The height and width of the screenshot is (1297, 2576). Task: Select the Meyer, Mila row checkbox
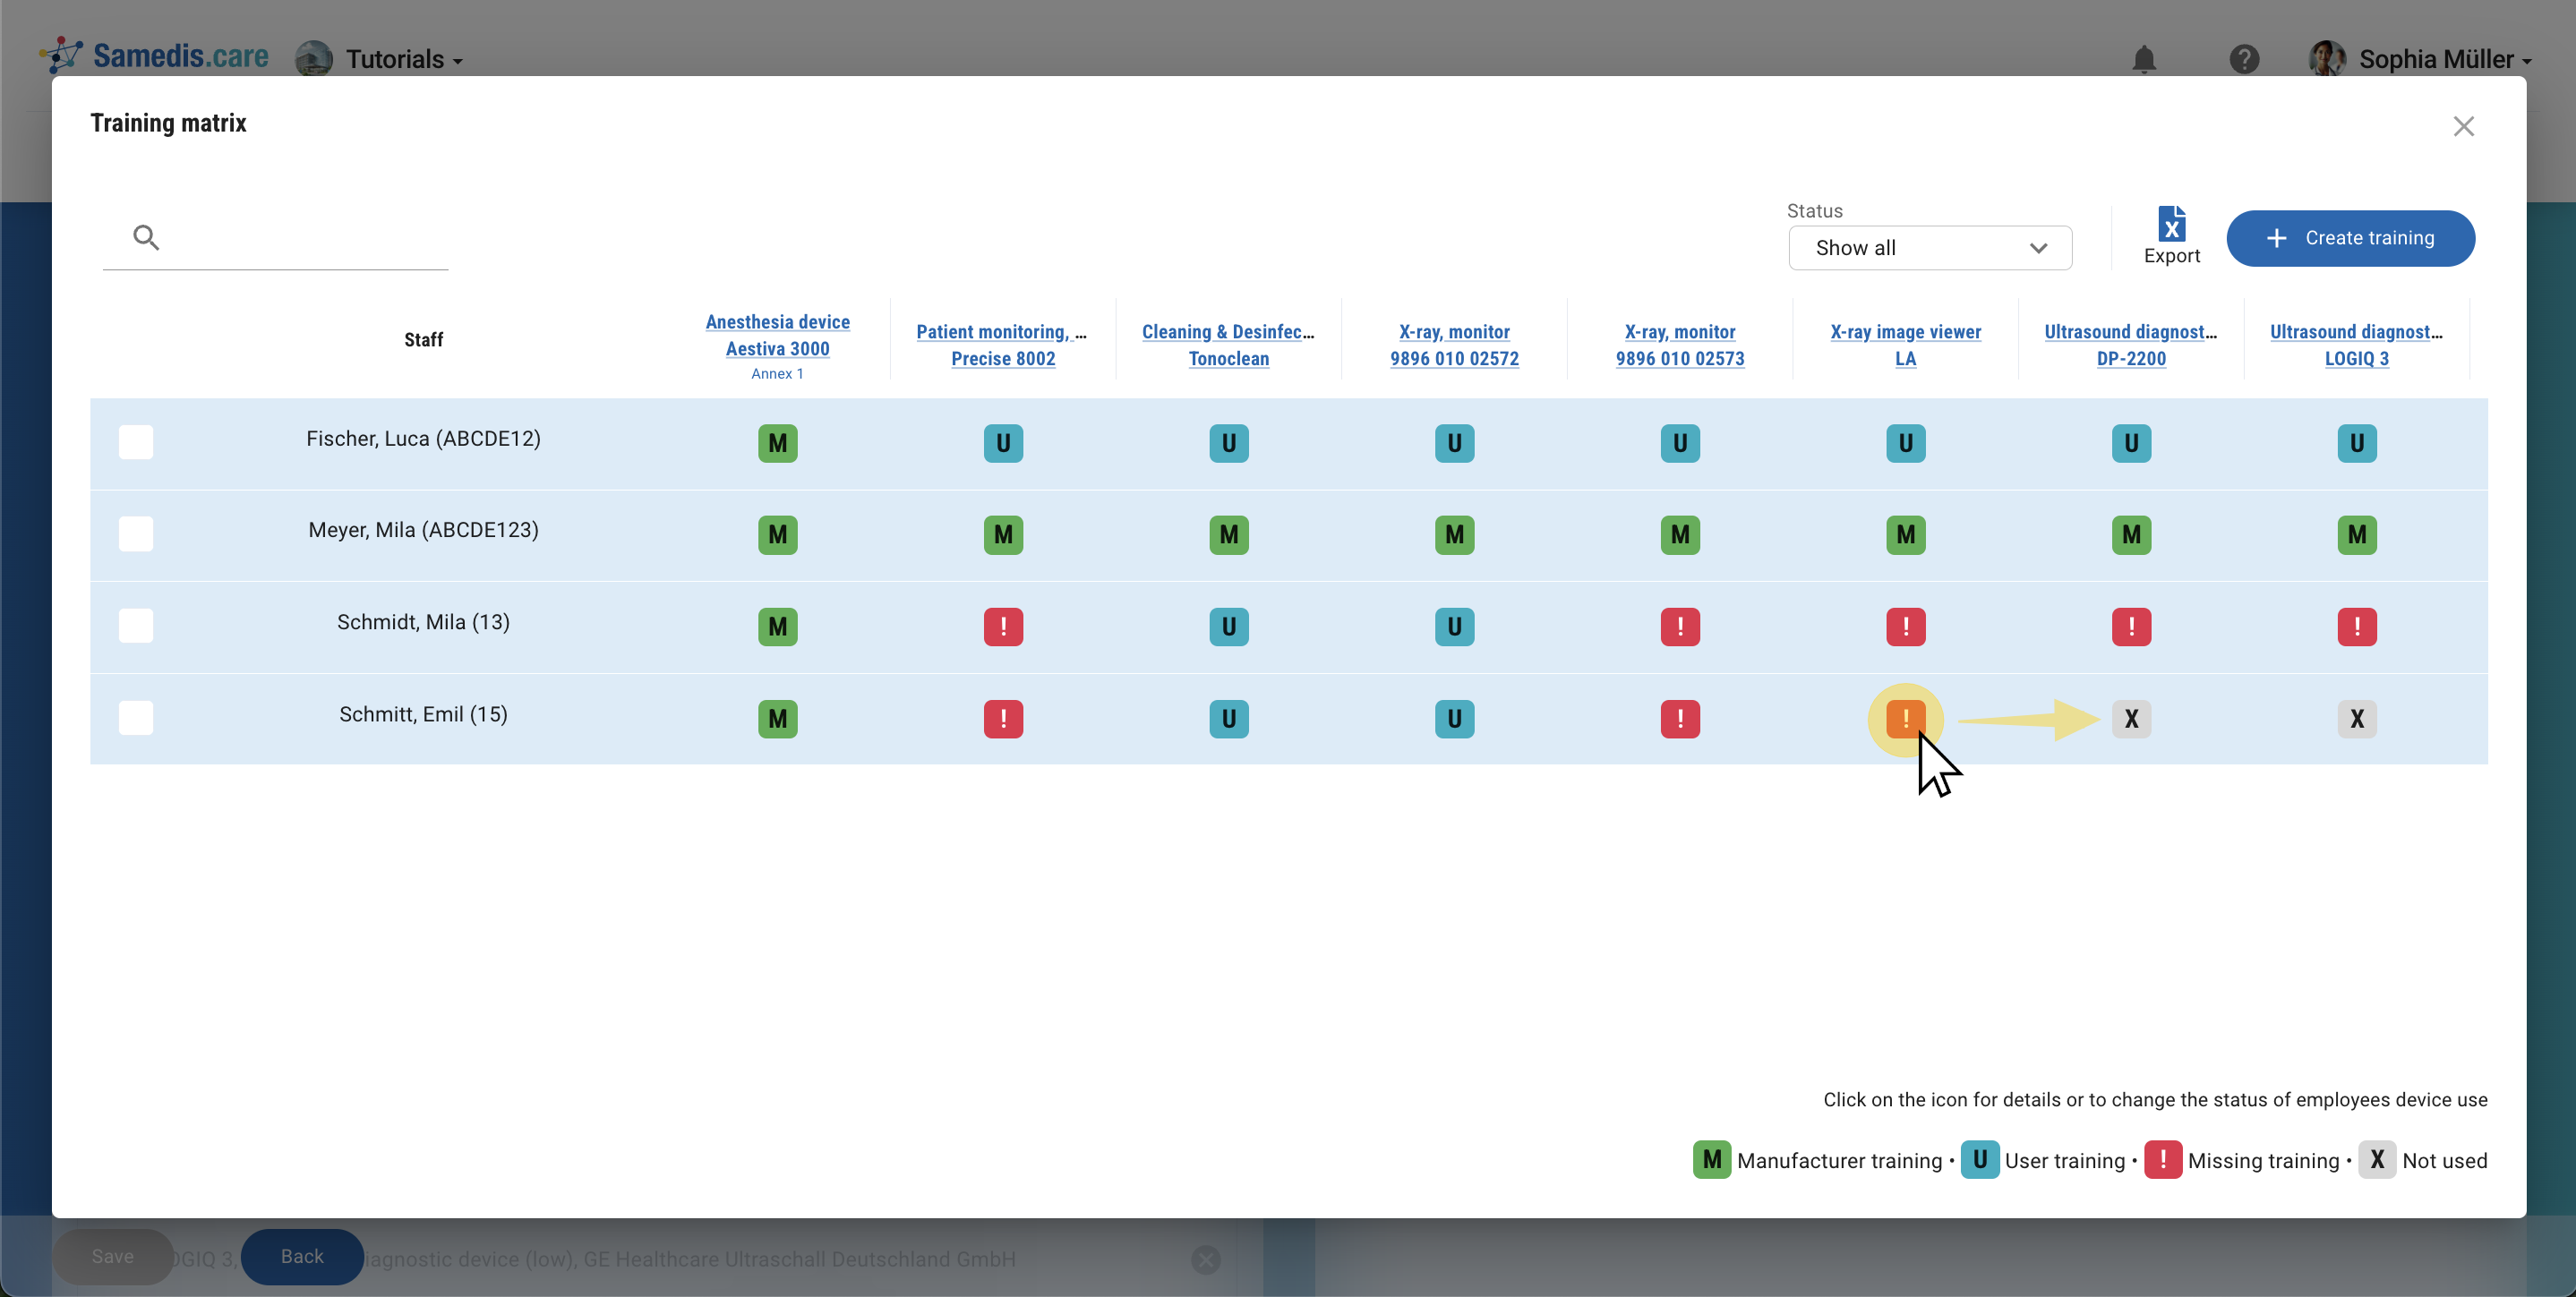tap(136, 534)
